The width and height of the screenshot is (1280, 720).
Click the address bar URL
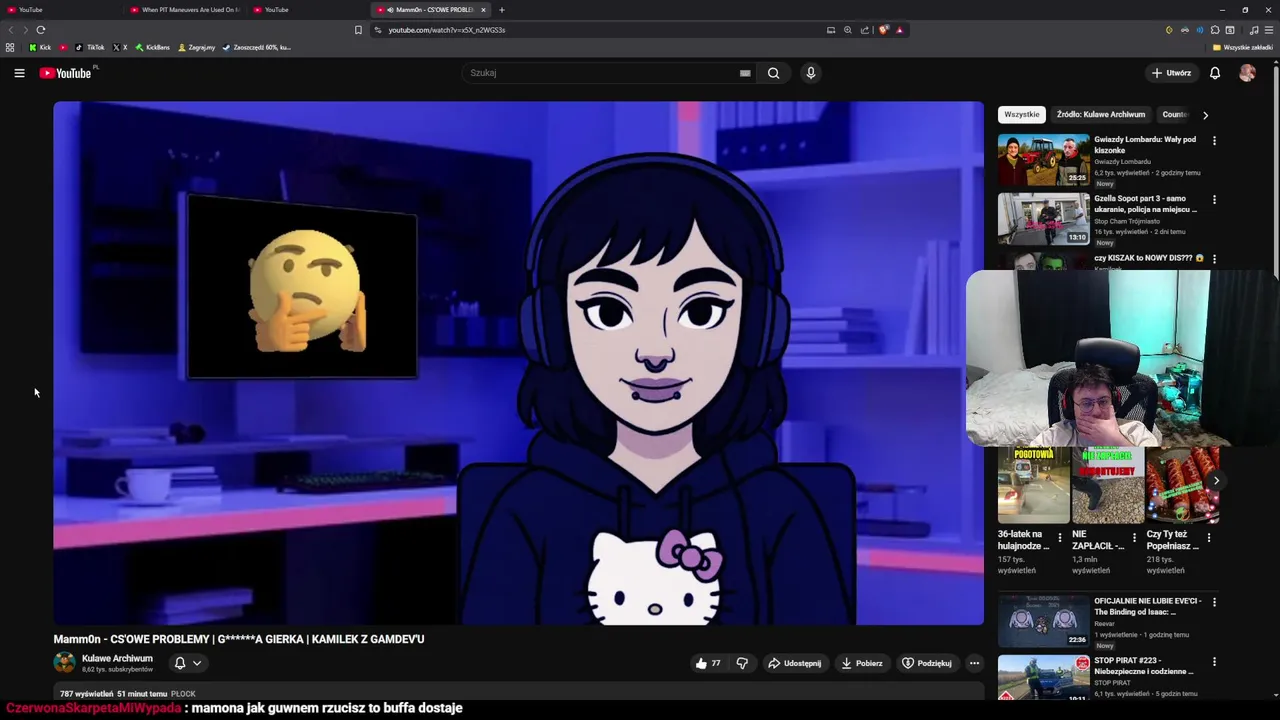click(x=446, y=30)
